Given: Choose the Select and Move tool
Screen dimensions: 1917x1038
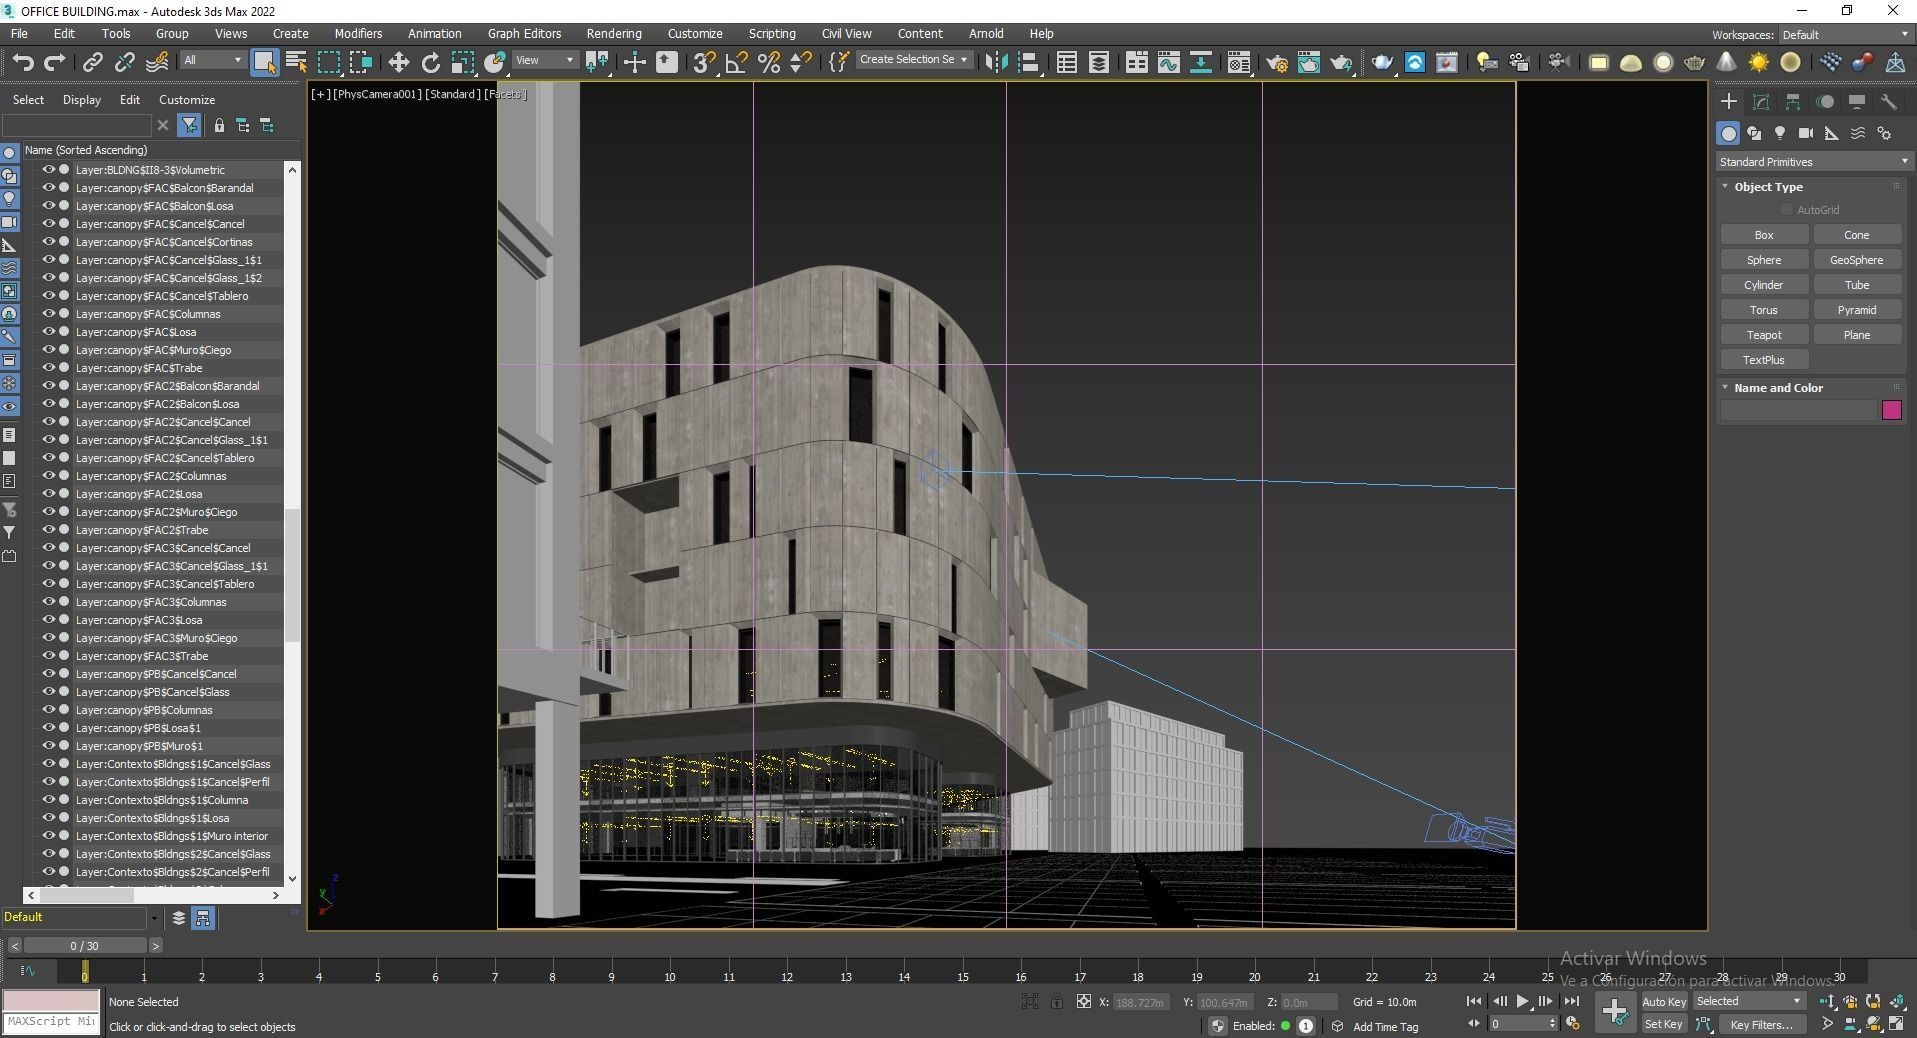Looking at the screenshot, I should pos(398,62).
